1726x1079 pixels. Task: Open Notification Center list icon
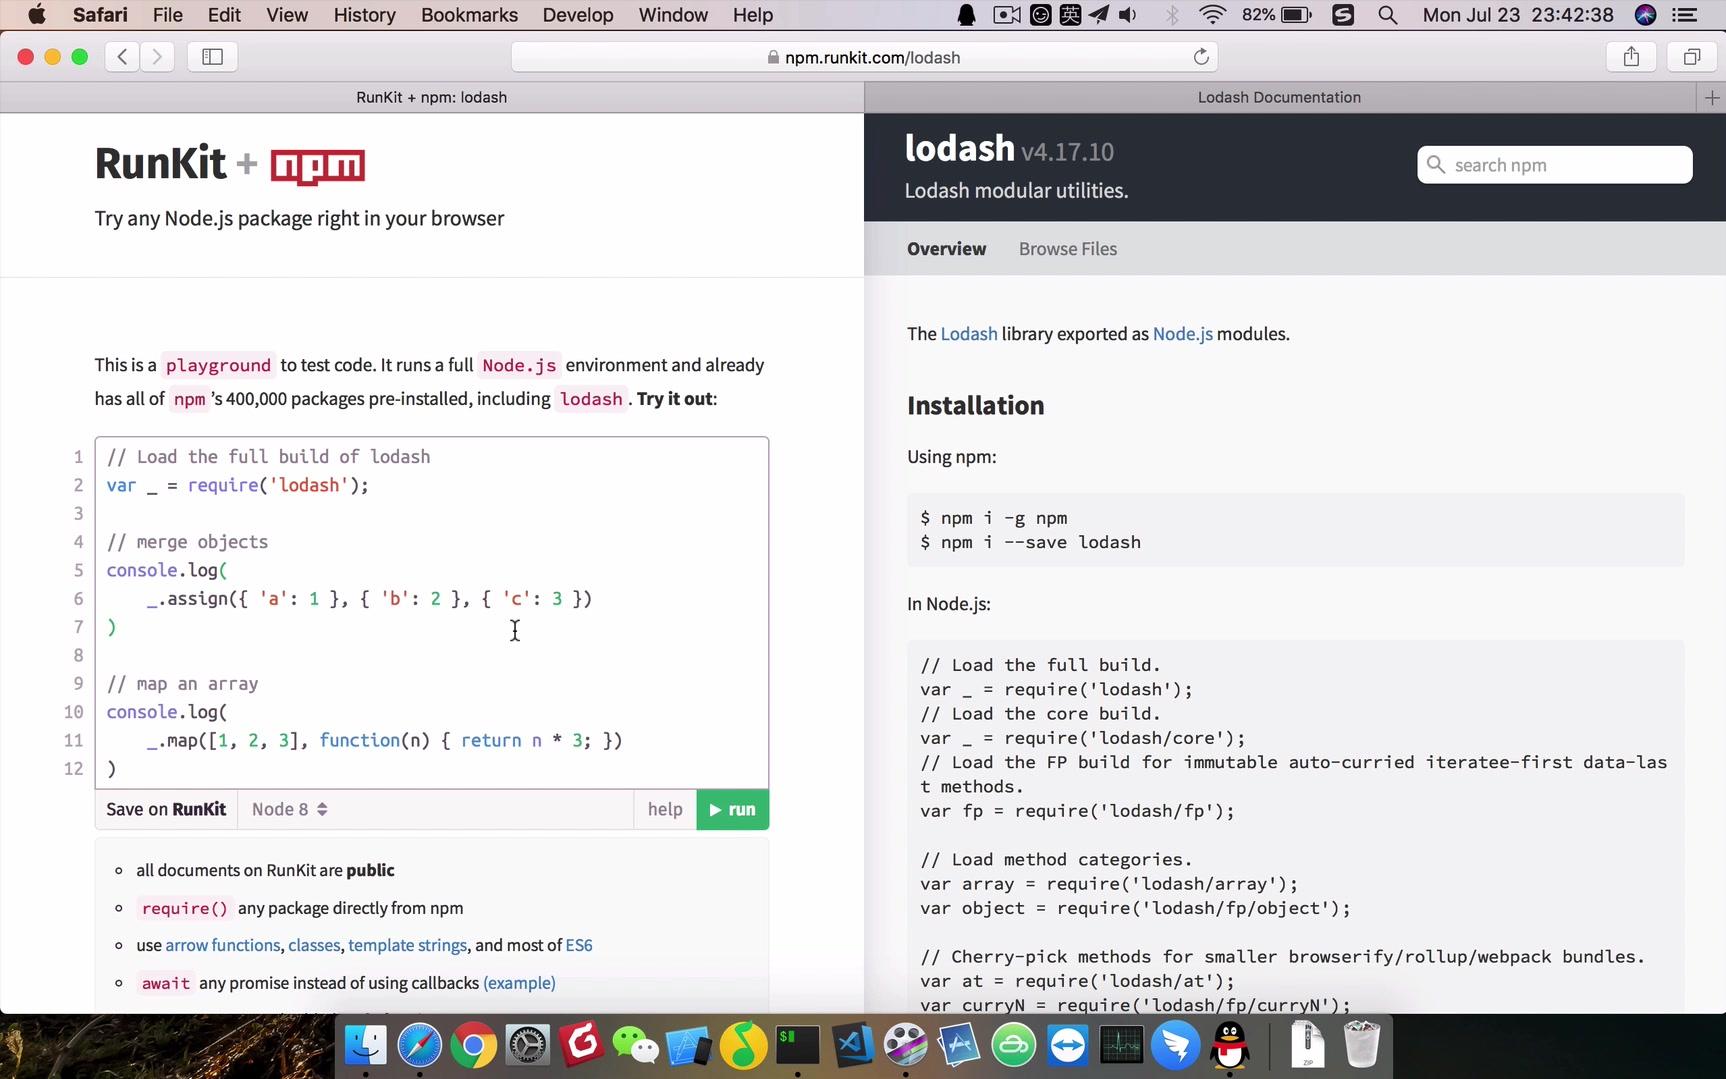click(x=1684, y=15)
